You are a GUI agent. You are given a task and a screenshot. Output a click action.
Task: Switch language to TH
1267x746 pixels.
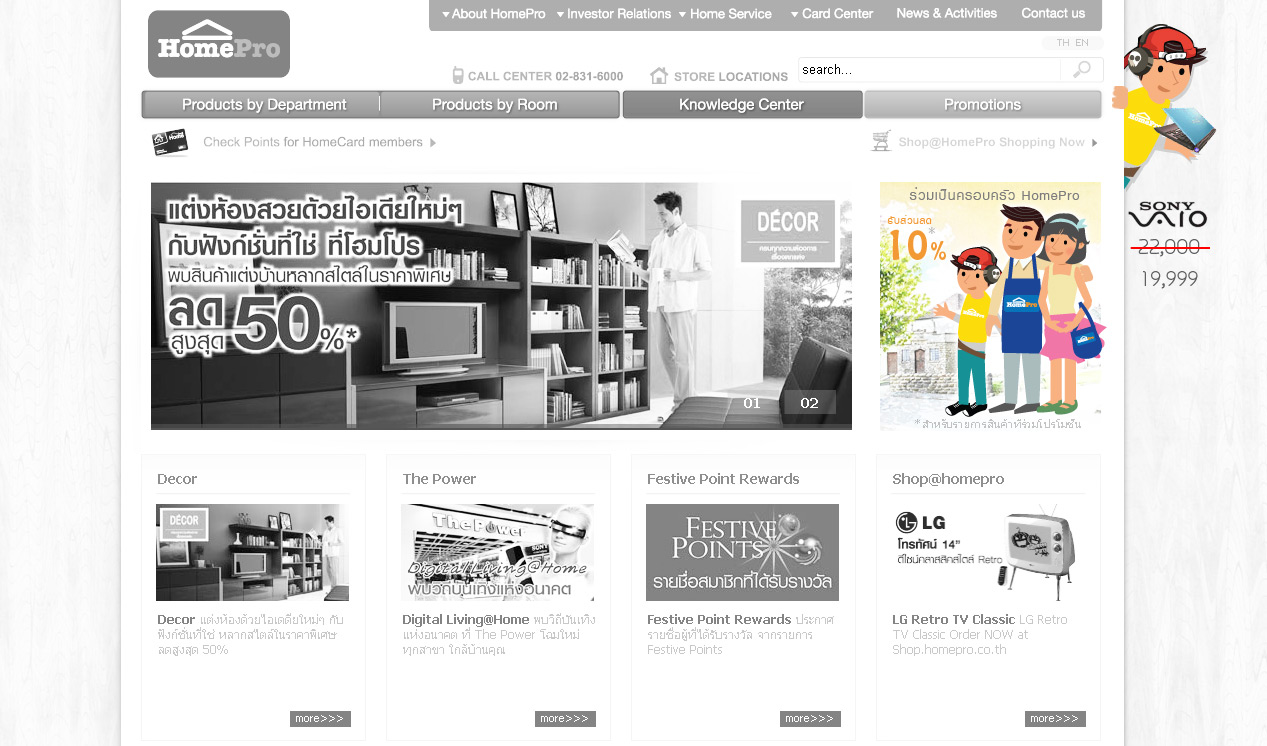click(1063, 43)
